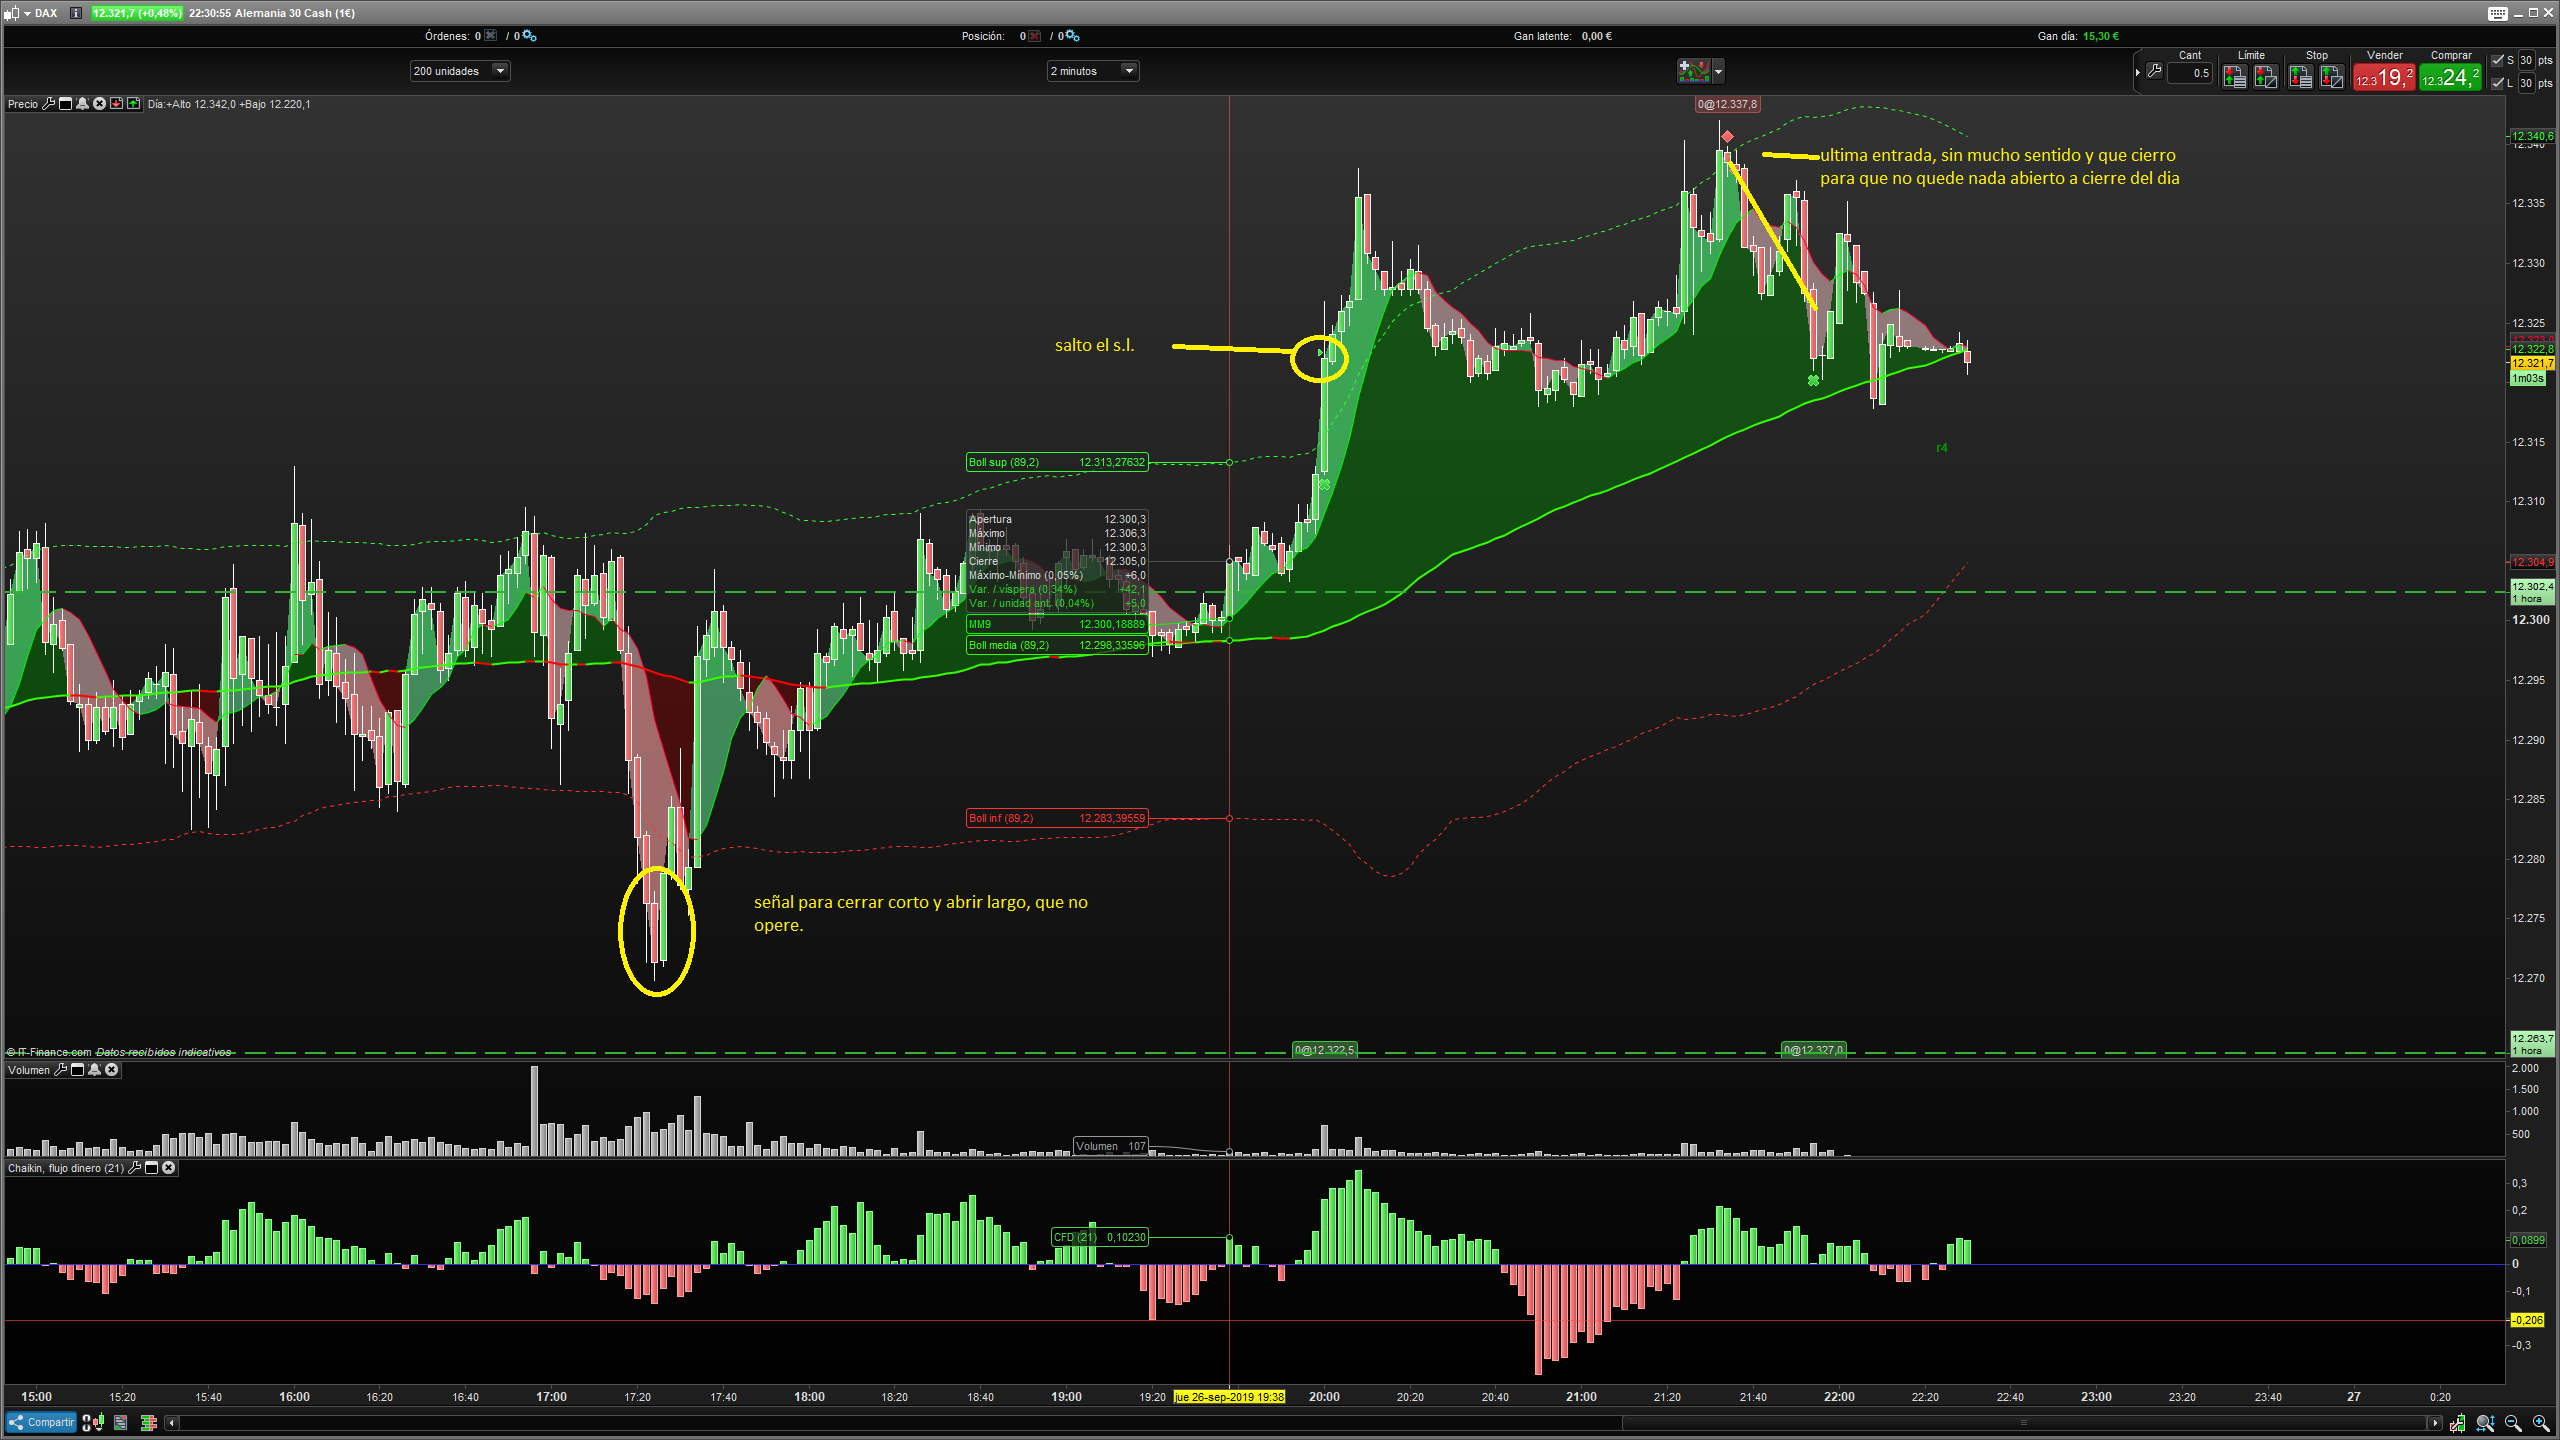Open Precio panel wrench settings
This screenshot has height=1440, width=2560.
coord(48,104)
